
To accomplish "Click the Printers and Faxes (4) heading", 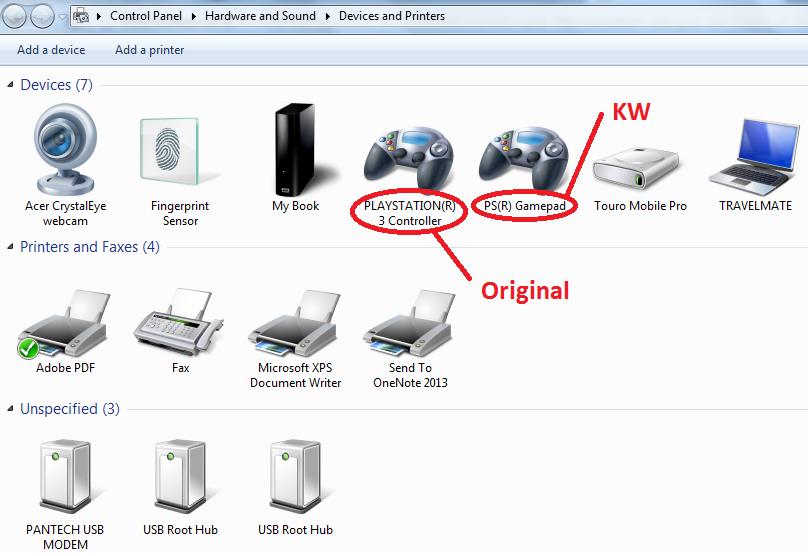I will click(90, 247).
